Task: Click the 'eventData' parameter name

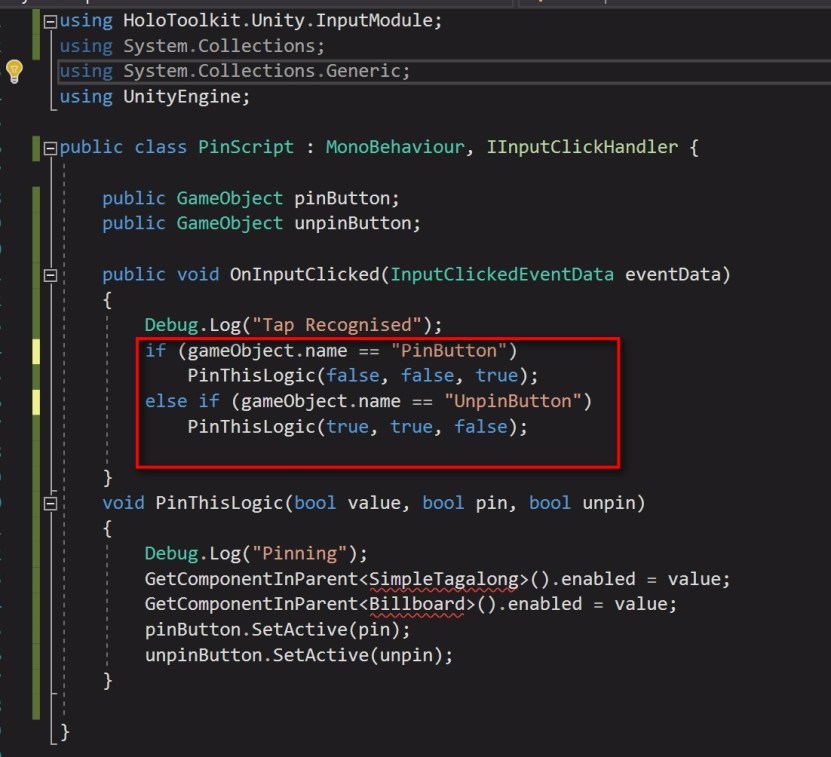Action: [x=673, y=275]
